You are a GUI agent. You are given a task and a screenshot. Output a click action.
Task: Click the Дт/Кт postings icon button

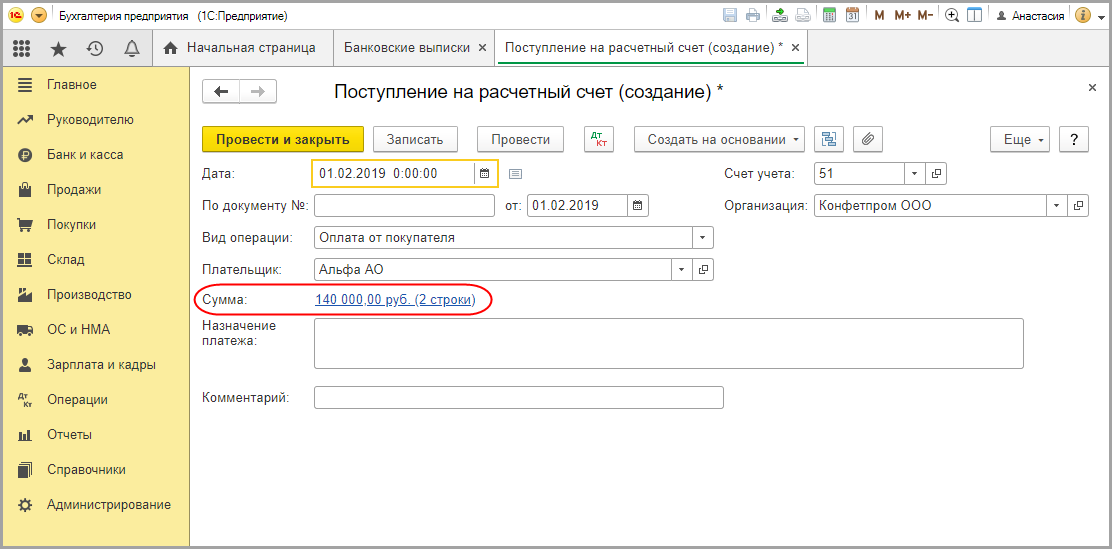[599, 140]
